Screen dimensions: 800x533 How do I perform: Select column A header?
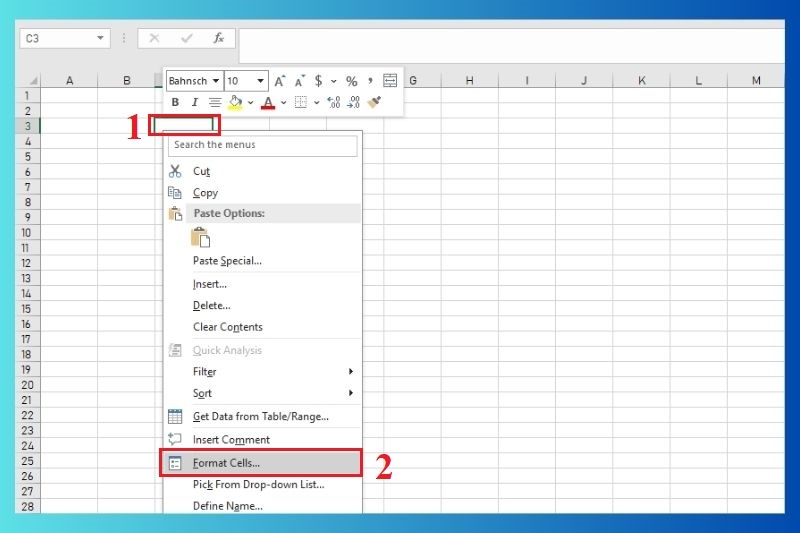(69, 80)
